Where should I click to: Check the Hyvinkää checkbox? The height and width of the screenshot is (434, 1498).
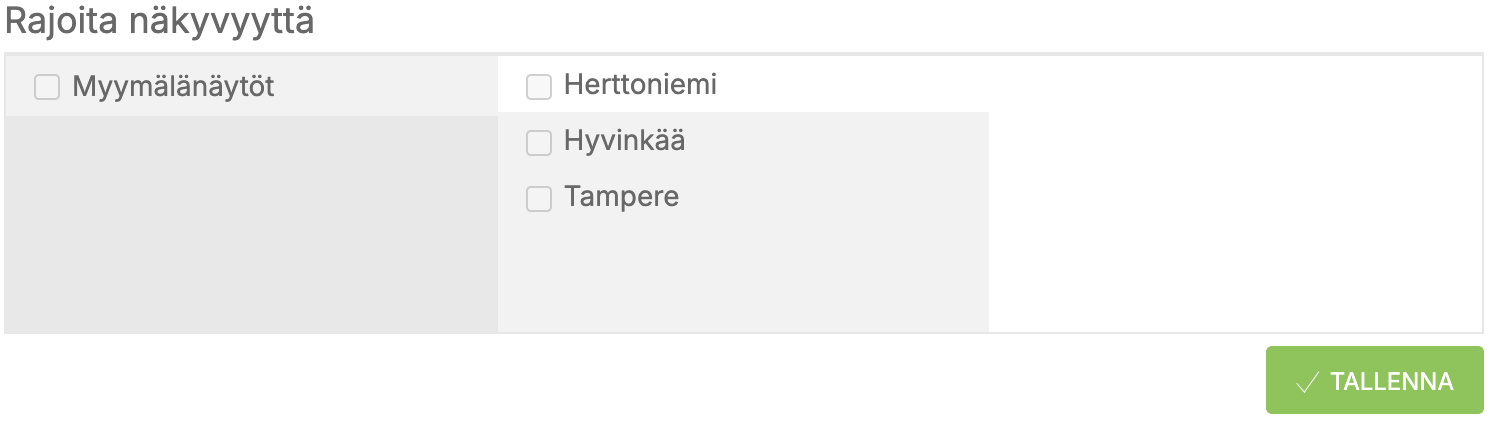pos(539,144)
